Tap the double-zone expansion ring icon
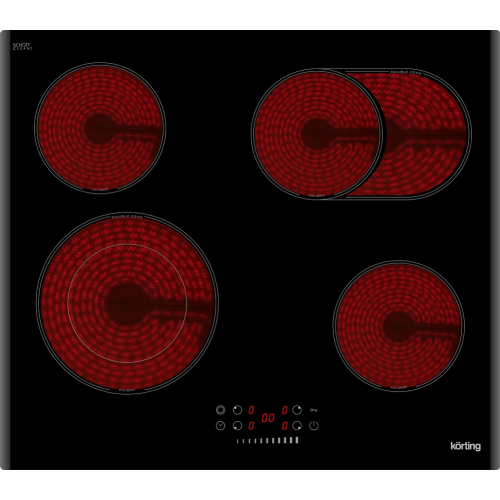Image resolution: width=500 pixels, height=500 pixels. click(x=220, y=410)
